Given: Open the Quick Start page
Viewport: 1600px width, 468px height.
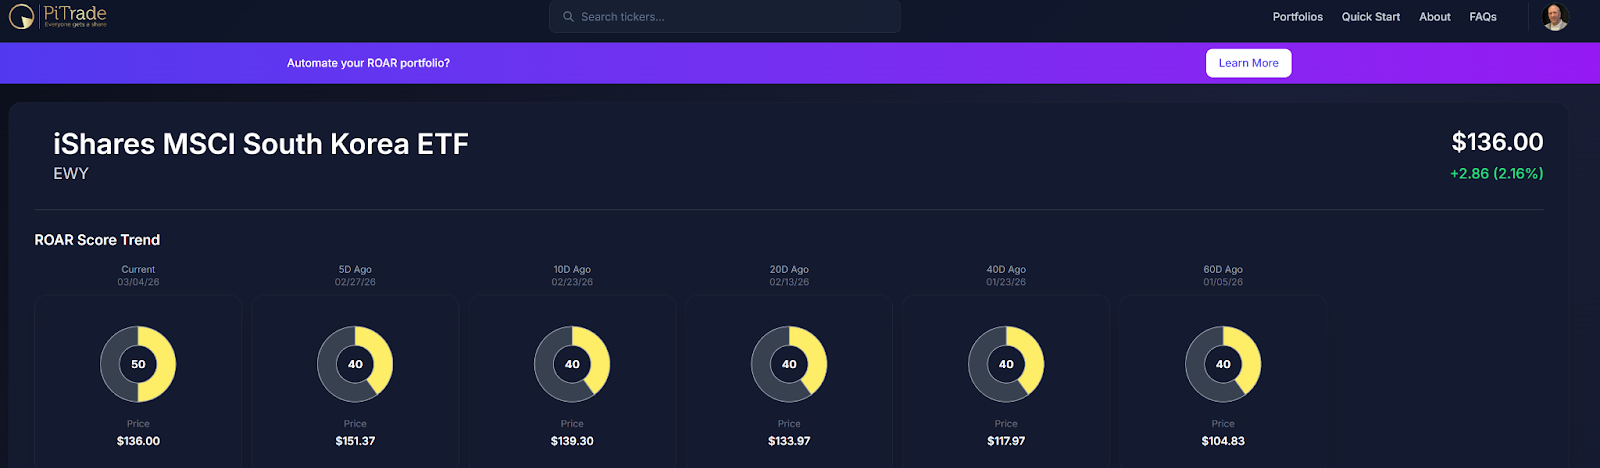Looking at the screenshot, I should click(x=1370, y=17).
